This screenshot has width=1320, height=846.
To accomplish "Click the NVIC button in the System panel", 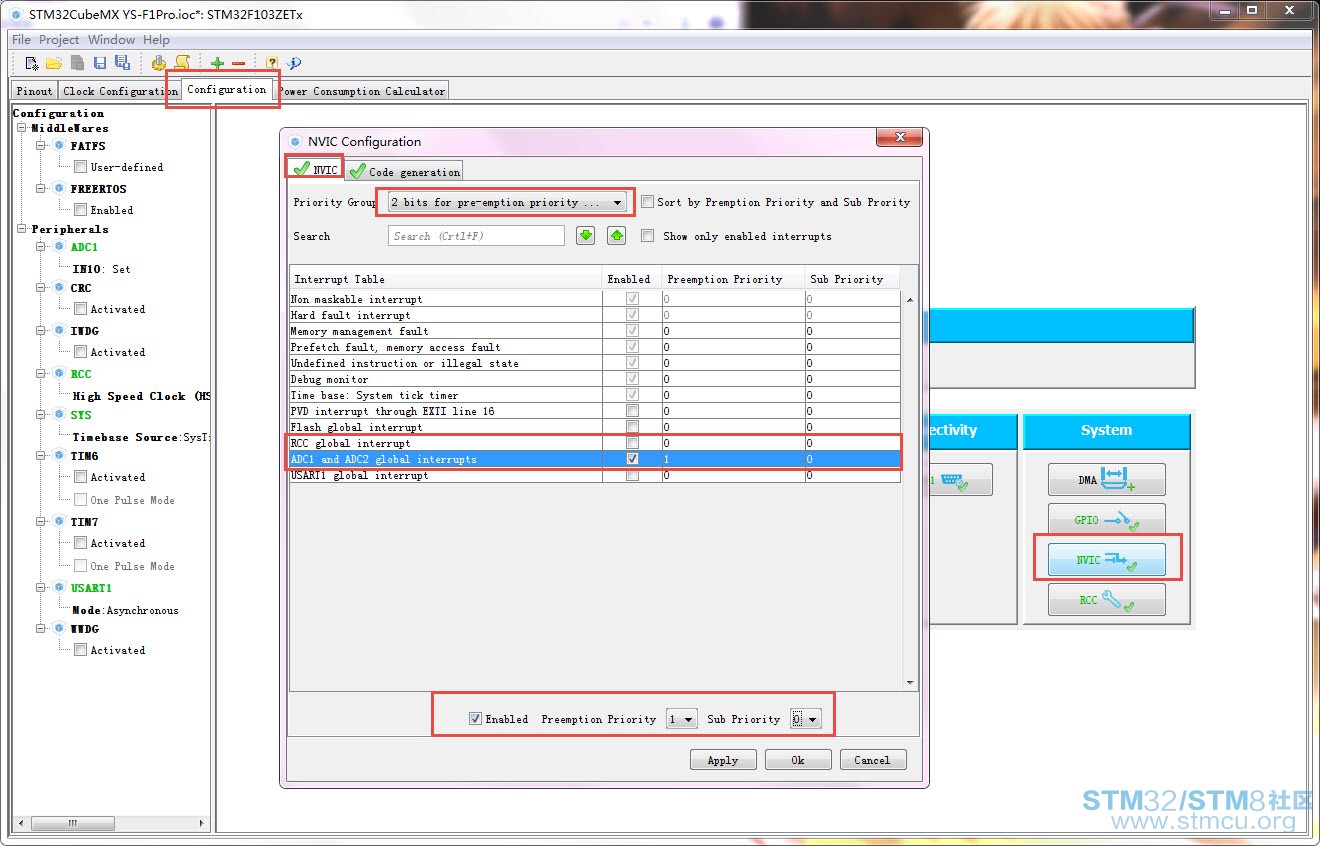I will [x=1107, y=560].
